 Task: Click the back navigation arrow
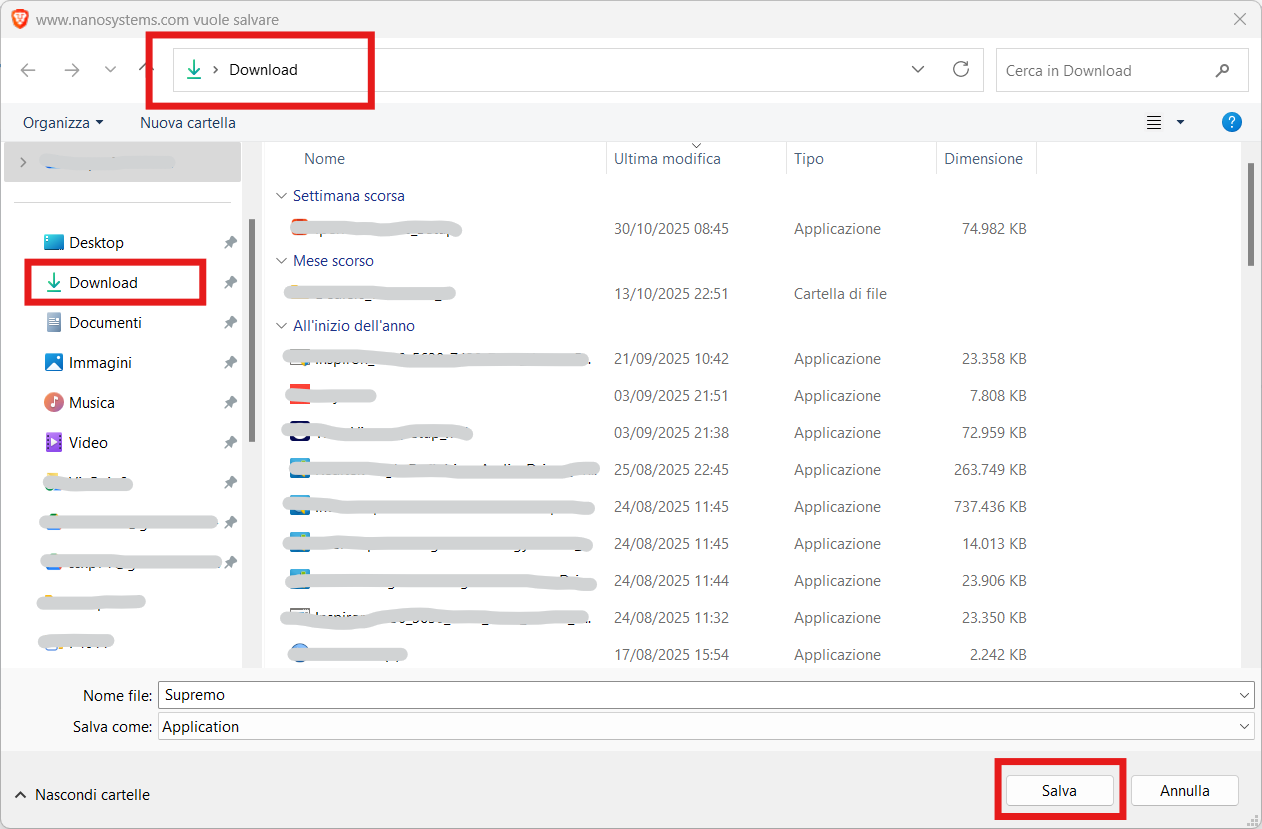pos(28,70)
